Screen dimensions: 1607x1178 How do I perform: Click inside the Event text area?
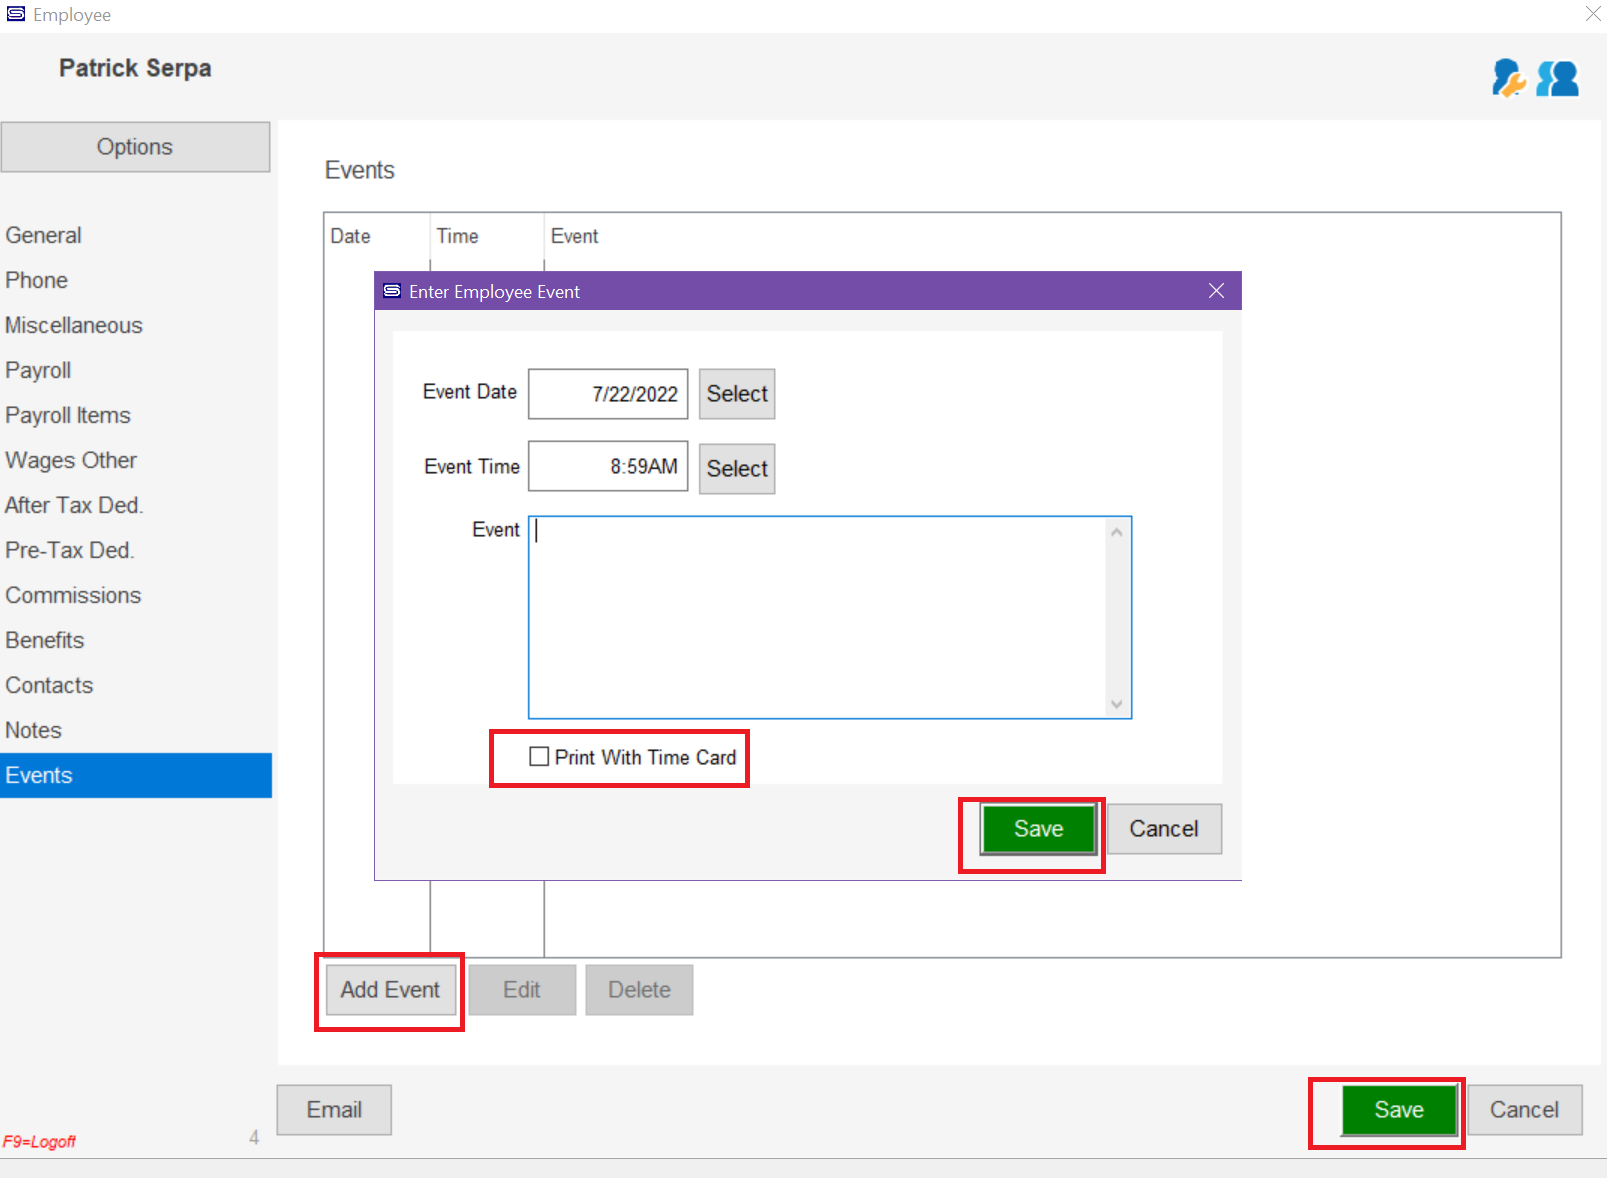point(817,617)
